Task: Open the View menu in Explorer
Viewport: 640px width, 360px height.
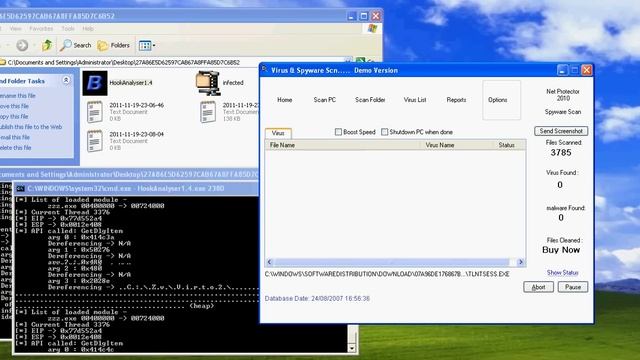Action: pyautogui.click(x=16, y=29)
